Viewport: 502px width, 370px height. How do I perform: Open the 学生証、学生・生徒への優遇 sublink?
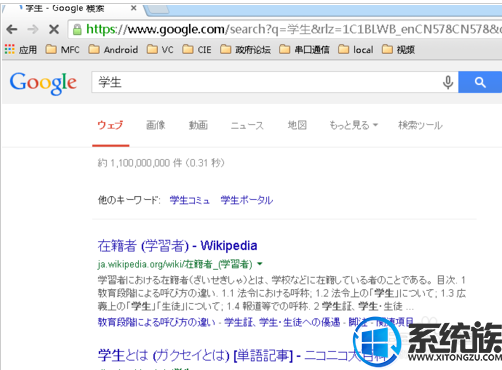[282, 322]
